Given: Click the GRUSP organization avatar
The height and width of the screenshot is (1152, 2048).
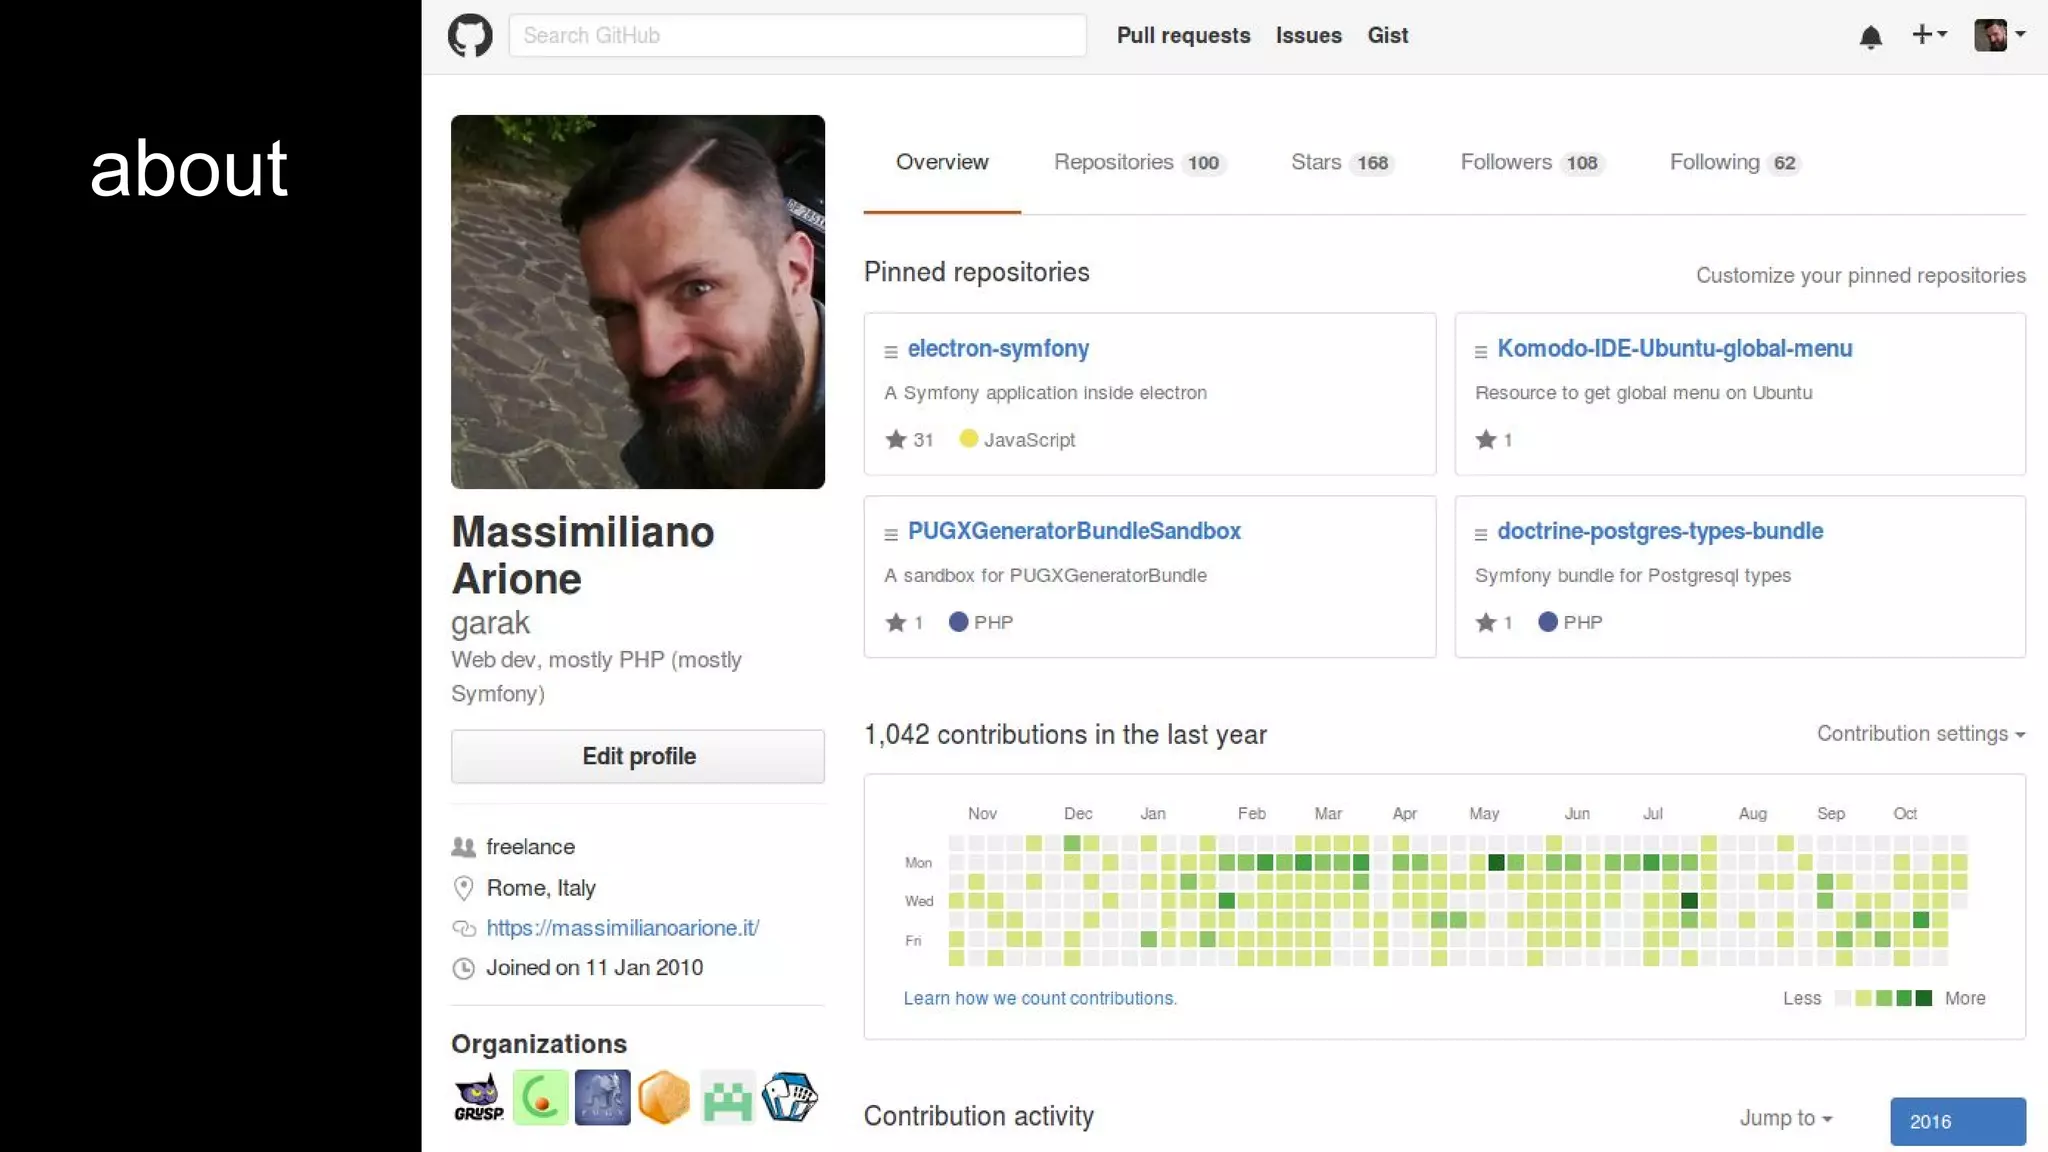Looking at the screenshot, I should click(479, 1098).
